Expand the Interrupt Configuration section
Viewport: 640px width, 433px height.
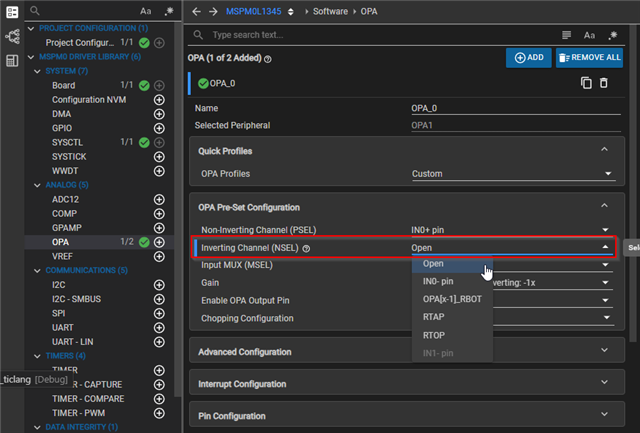604,382
